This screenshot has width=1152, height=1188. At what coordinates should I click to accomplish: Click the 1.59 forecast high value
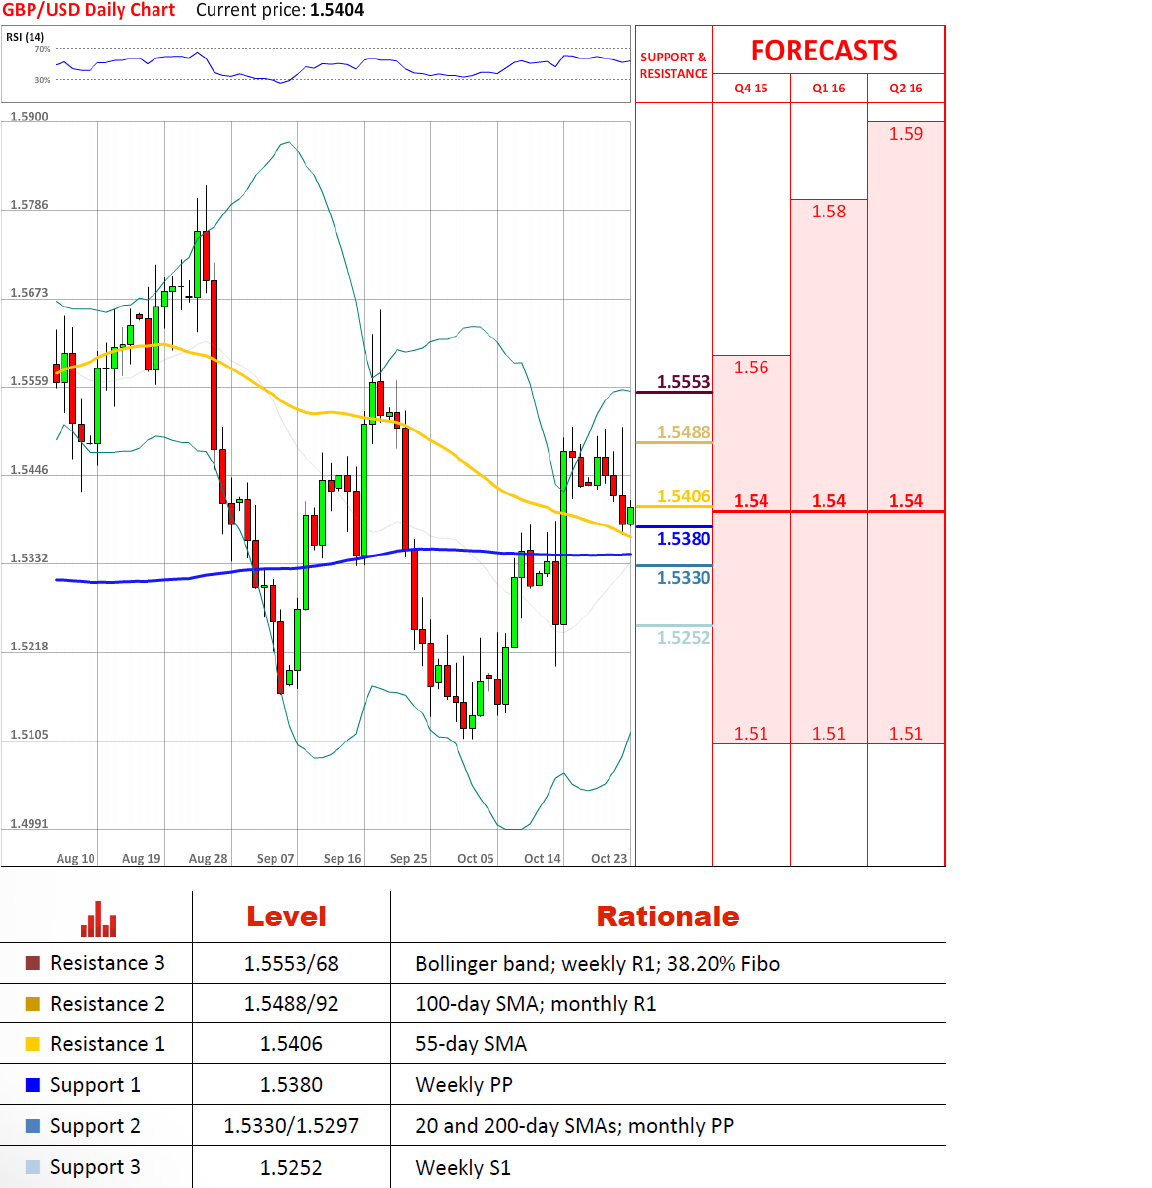[906, 134]
